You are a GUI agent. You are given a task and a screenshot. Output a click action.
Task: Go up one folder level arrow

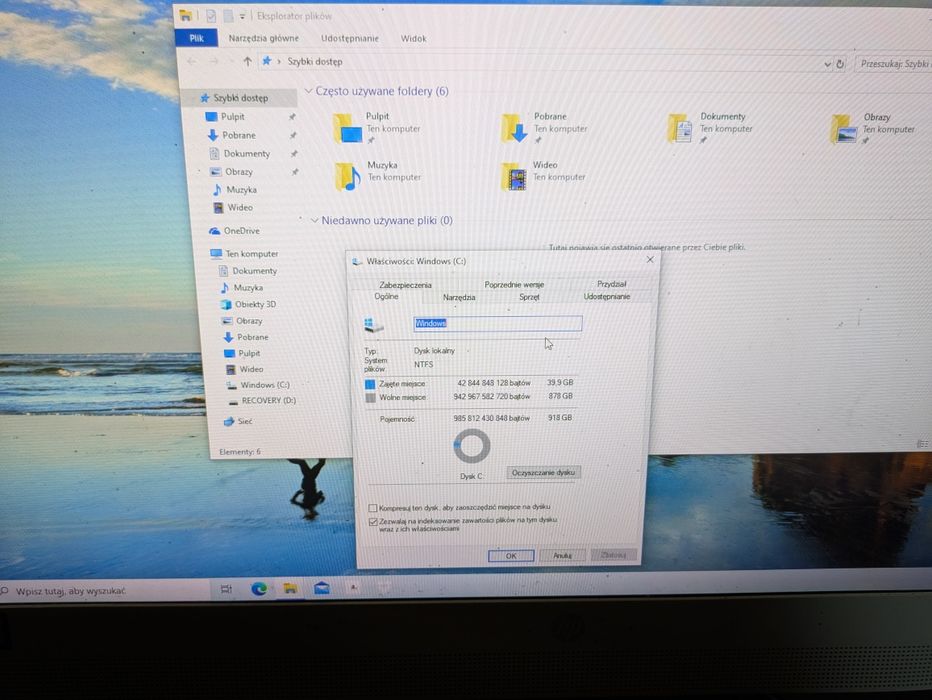pyautogui.click(x=247, y=61)
